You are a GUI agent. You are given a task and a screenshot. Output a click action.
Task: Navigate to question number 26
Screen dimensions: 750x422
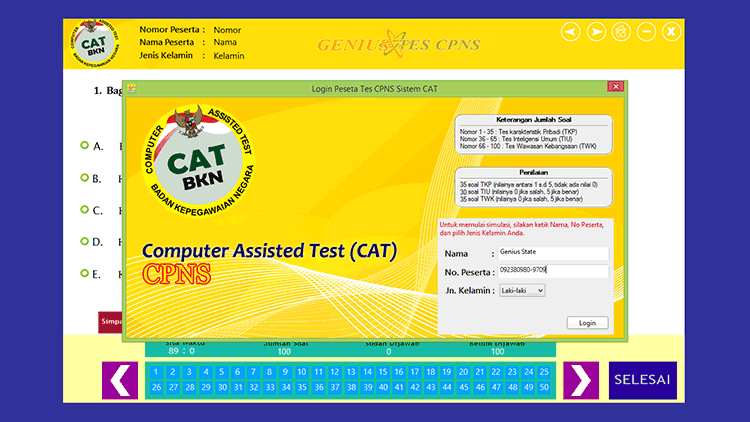click(x=156, y=388)
